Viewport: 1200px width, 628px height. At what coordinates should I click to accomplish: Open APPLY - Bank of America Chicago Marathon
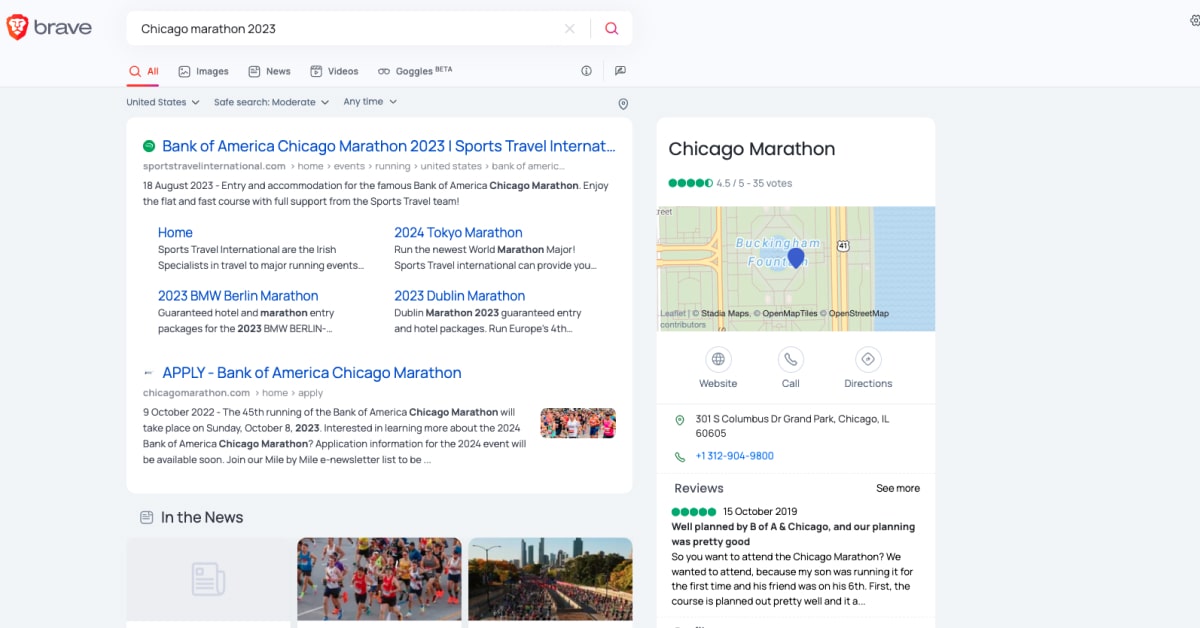pyautogui.click(x=311, y=373)
